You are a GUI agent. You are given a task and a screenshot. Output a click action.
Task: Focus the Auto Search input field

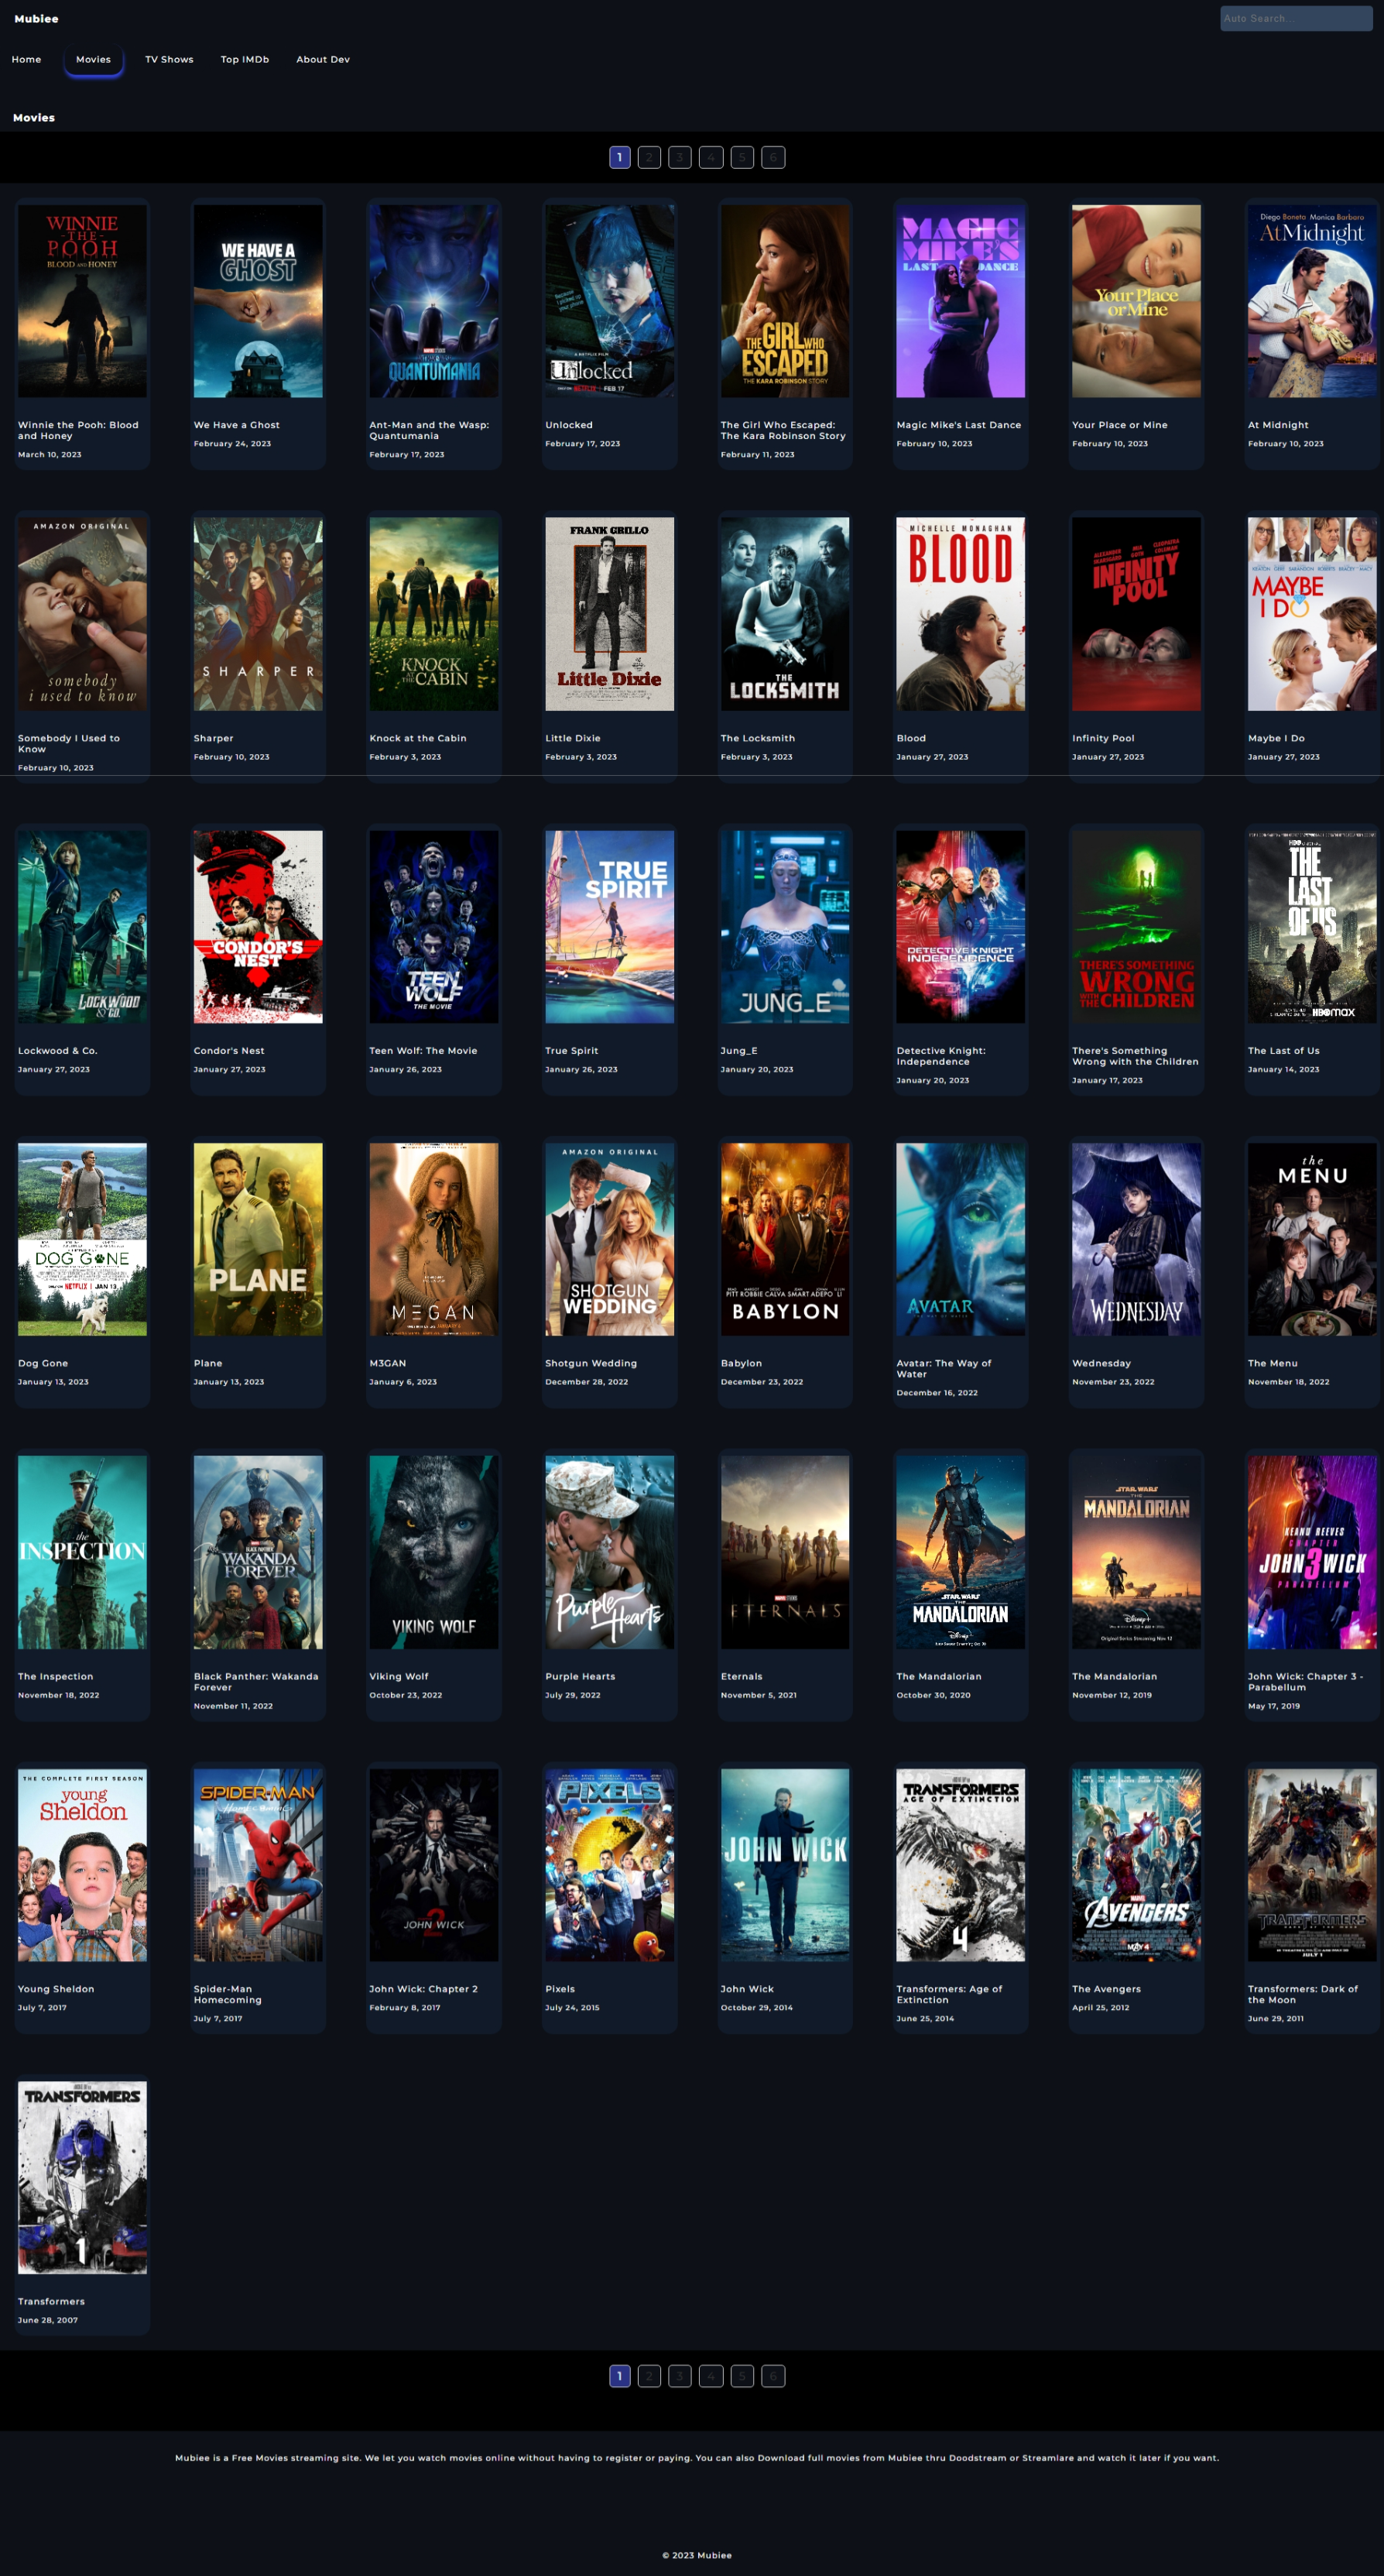coord(1296,18)
